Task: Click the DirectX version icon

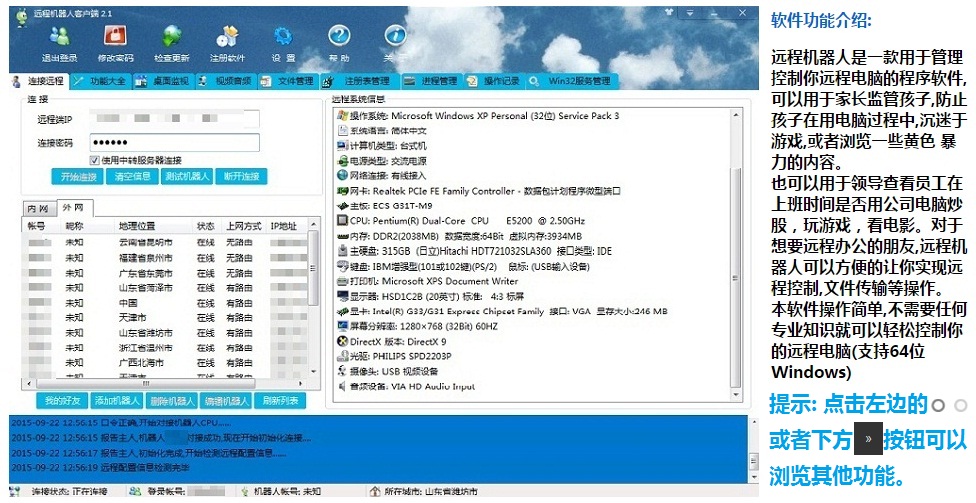Action: [x=342, y=341]
